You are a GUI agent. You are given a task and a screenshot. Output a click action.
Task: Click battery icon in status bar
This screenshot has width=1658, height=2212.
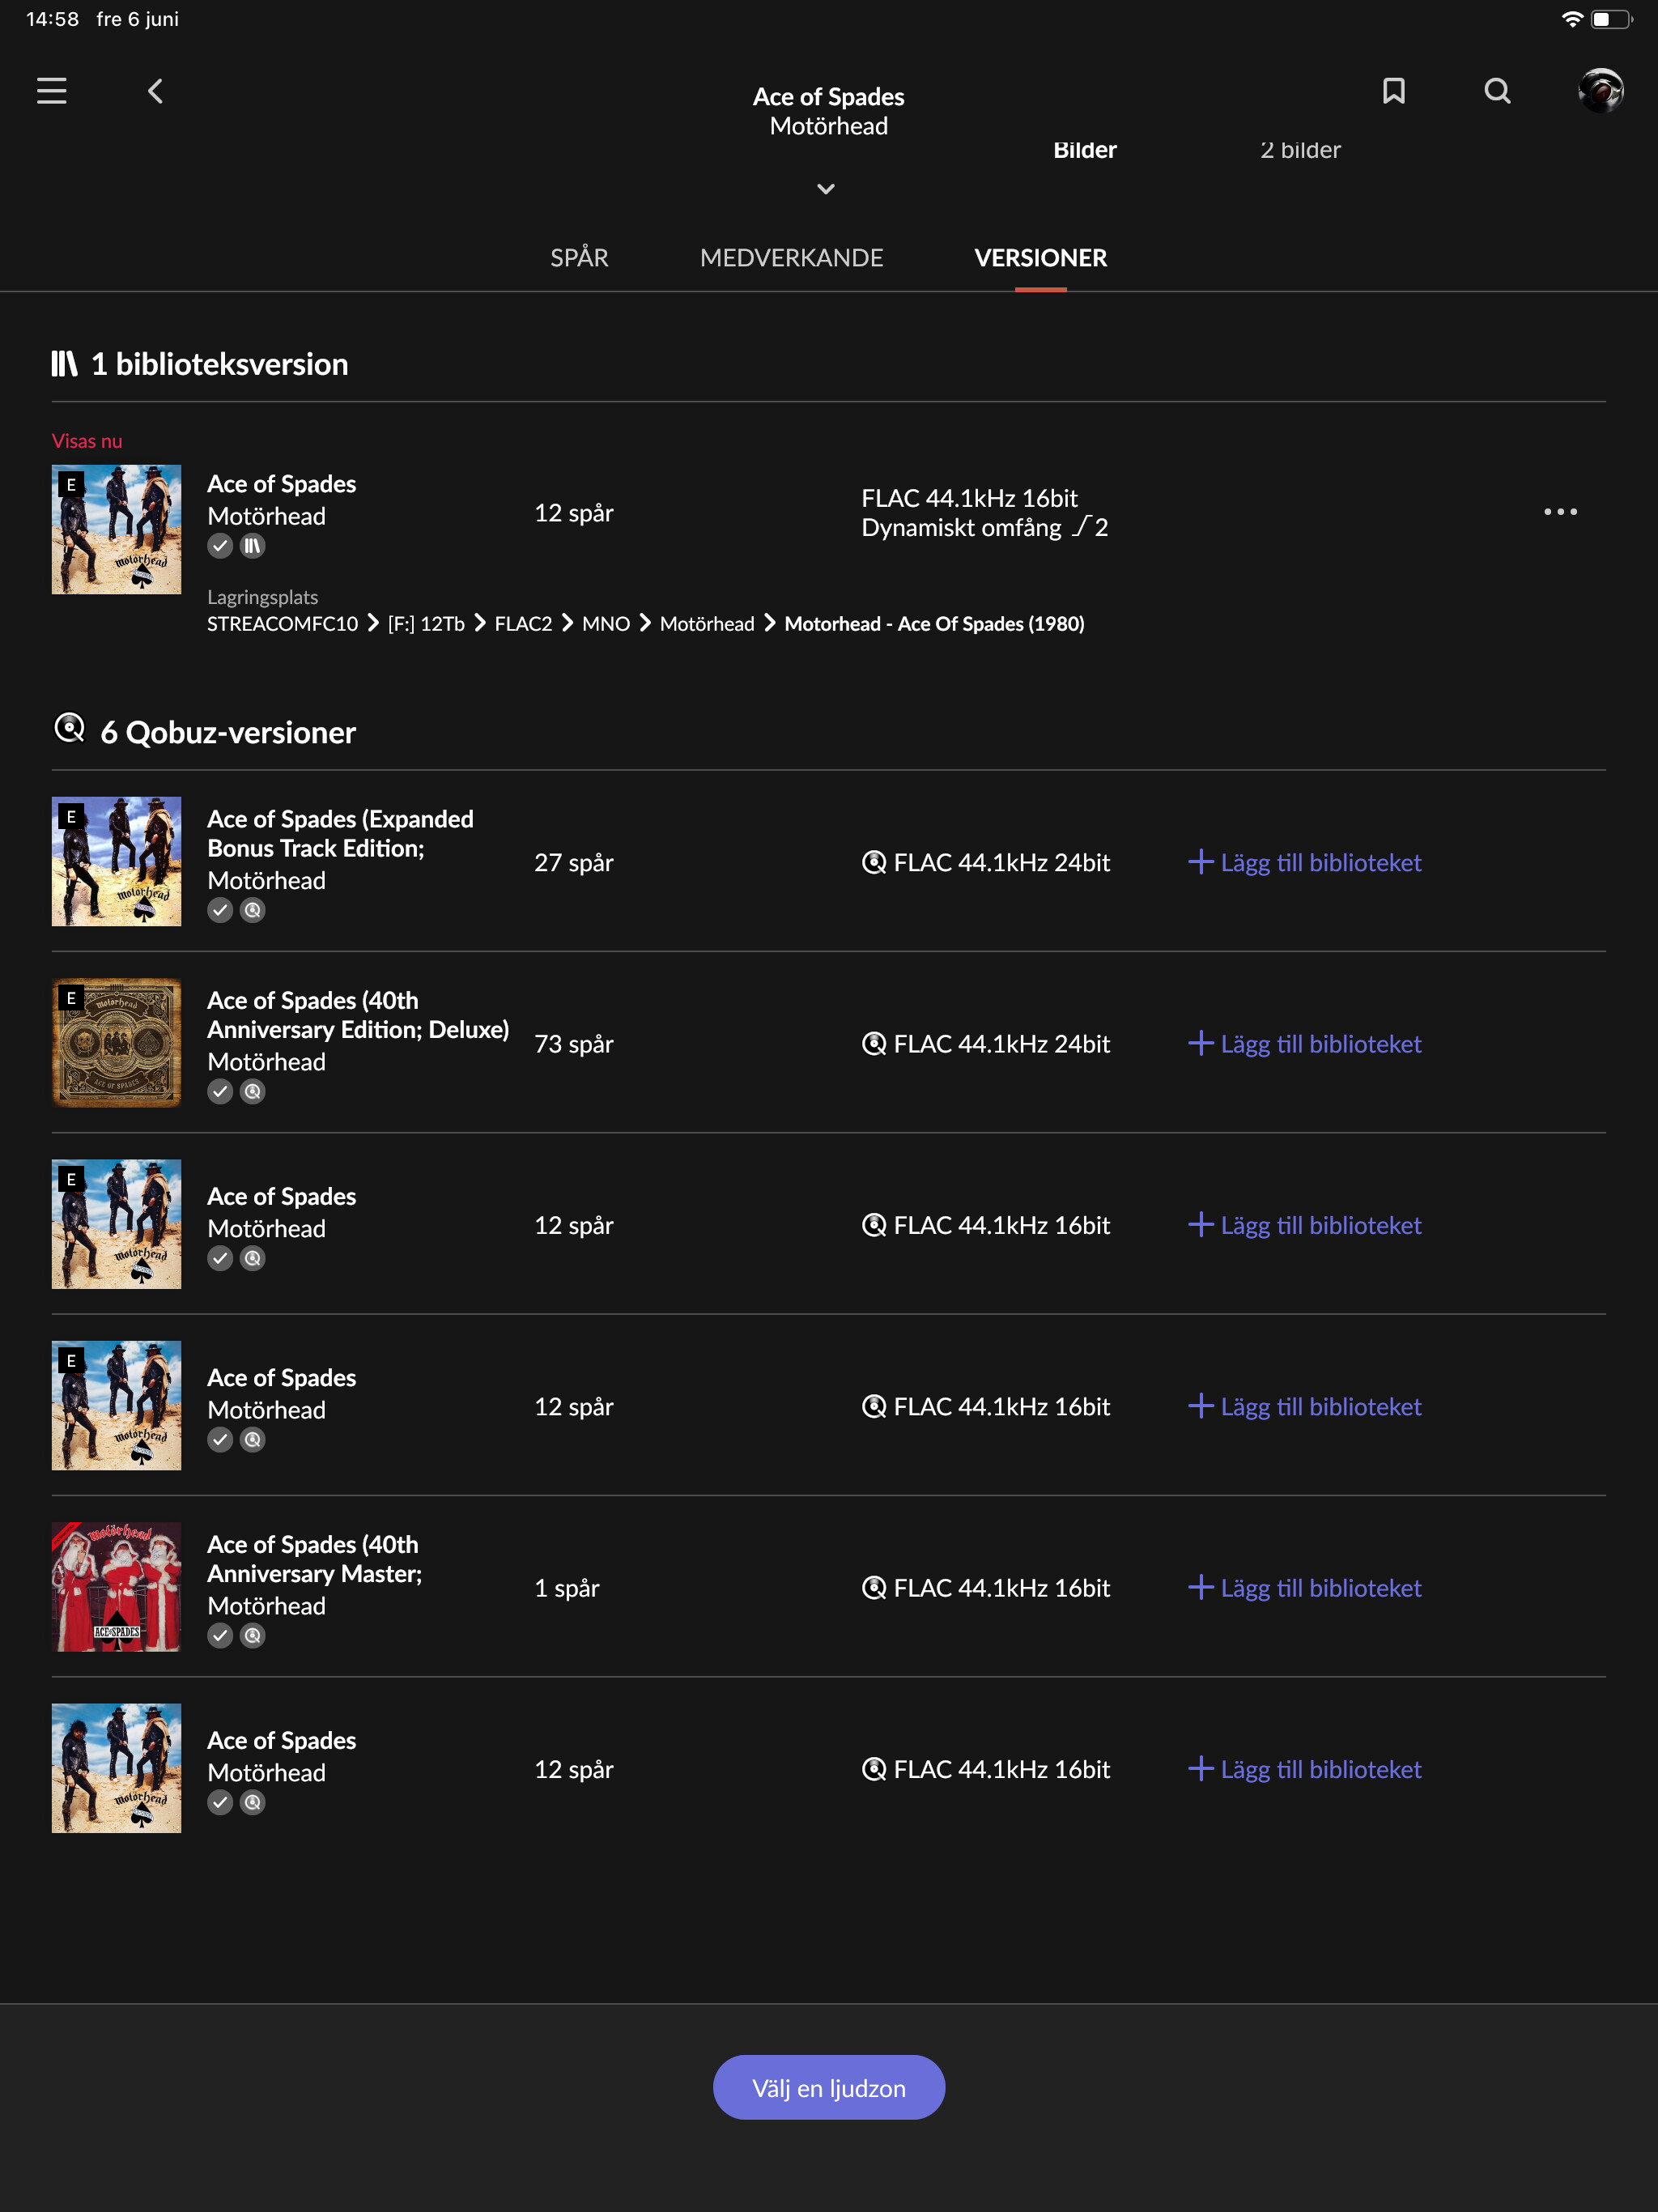[x=1611, y=19]
